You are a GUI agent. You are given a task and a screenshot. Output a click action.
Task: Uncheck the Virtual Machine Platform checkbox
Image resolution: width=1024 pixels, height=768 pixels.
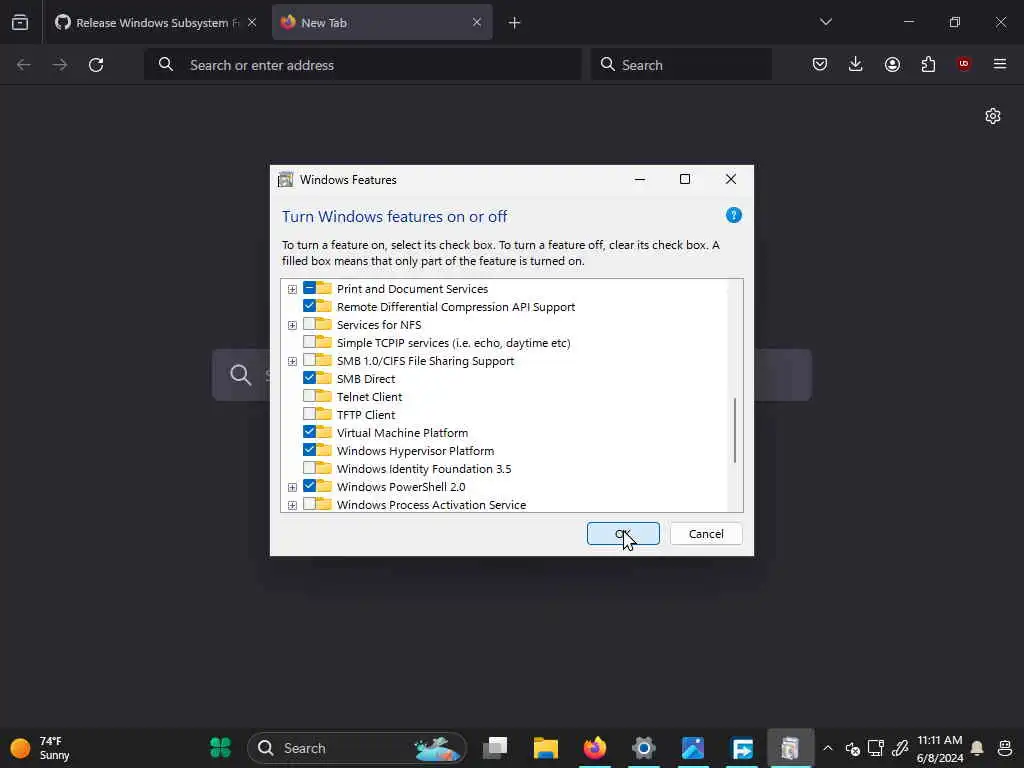310,432
